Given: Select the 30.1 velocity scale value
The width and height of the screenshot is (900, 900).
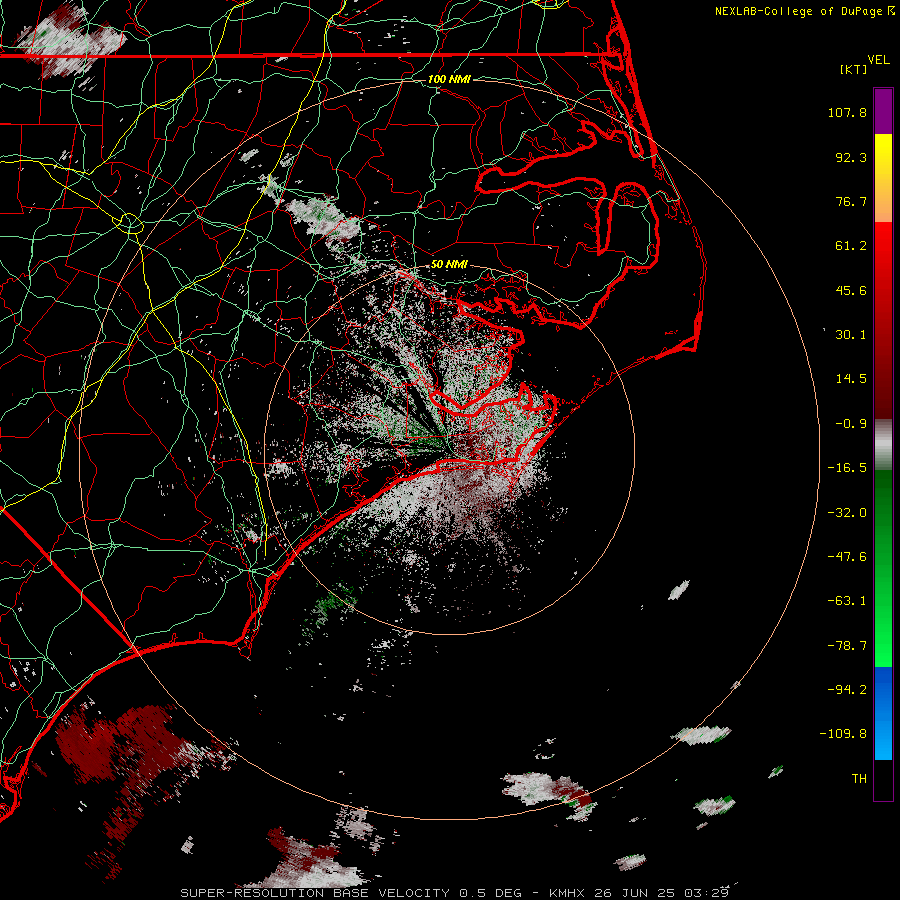Looking at the screenshot, I should [x=851, y=335].
